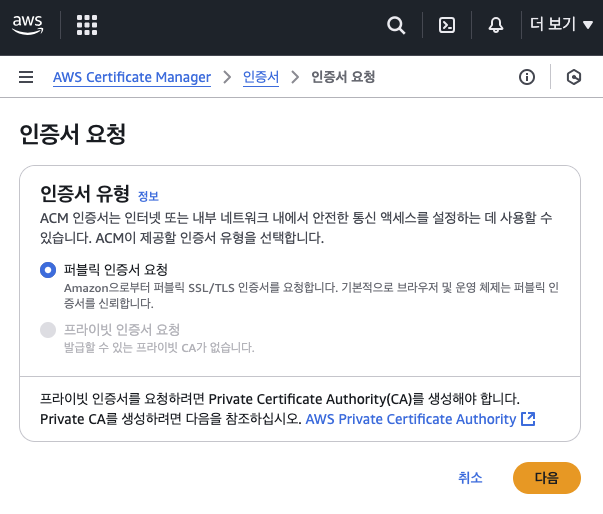Click the external link icon
Screen dimensions: 603x514
click(x=528, y=419)
